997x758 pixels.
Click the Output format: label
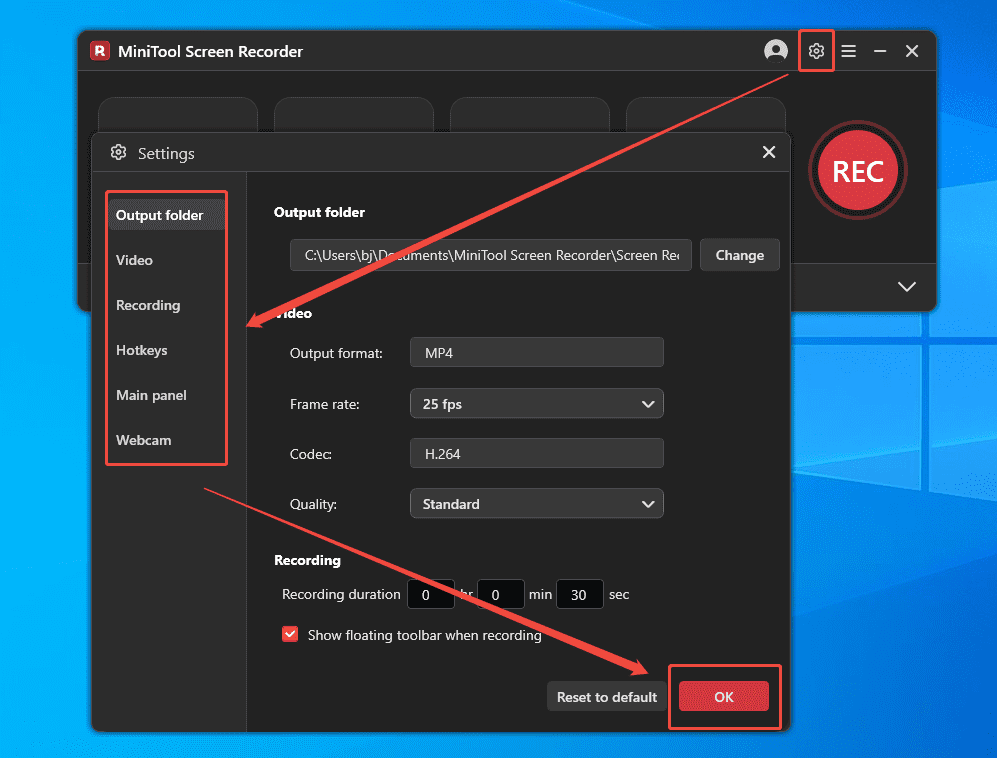336,354
